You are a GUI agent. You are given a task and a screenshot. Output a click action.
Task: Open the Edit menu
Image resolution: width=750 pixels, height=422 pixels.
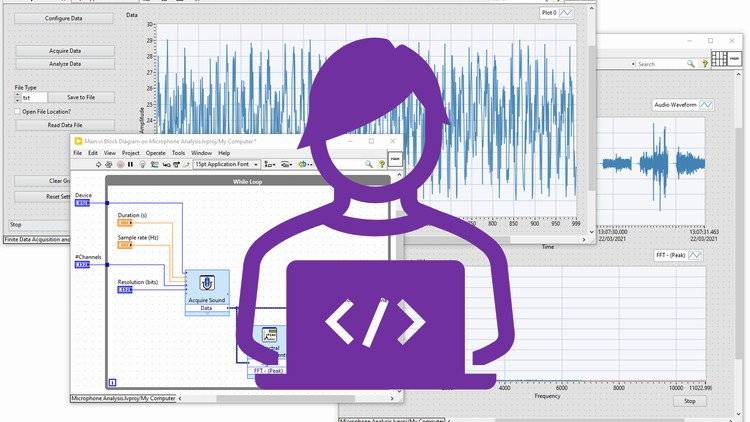click(x=93, y=153)
